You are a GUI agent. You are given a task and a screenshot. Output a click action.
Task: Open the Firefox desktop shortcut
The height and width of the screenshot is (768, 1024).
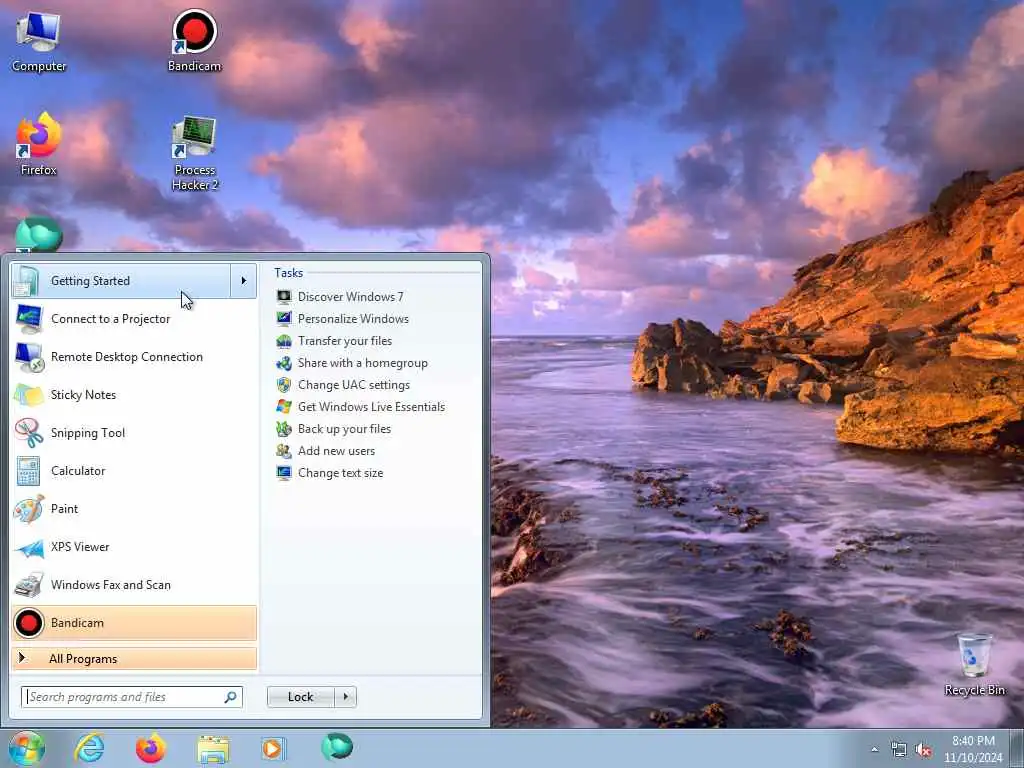coord(39,144)
